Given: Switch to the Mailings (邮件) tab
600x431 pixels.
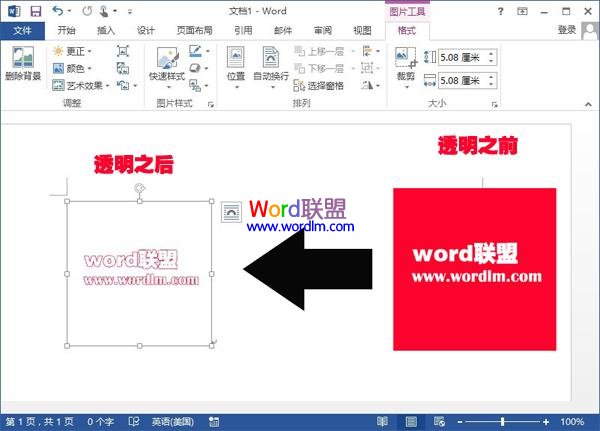Looking at the screenshot, I should pyautogui.click(x=283, y=30).
